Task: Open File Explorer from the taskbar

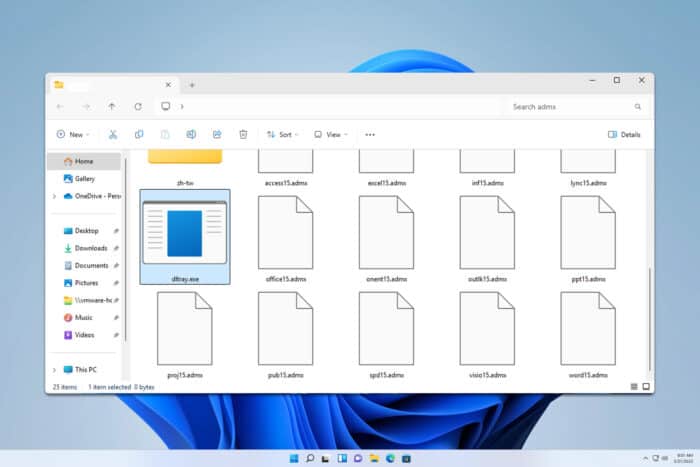Action: click(374, 459)
